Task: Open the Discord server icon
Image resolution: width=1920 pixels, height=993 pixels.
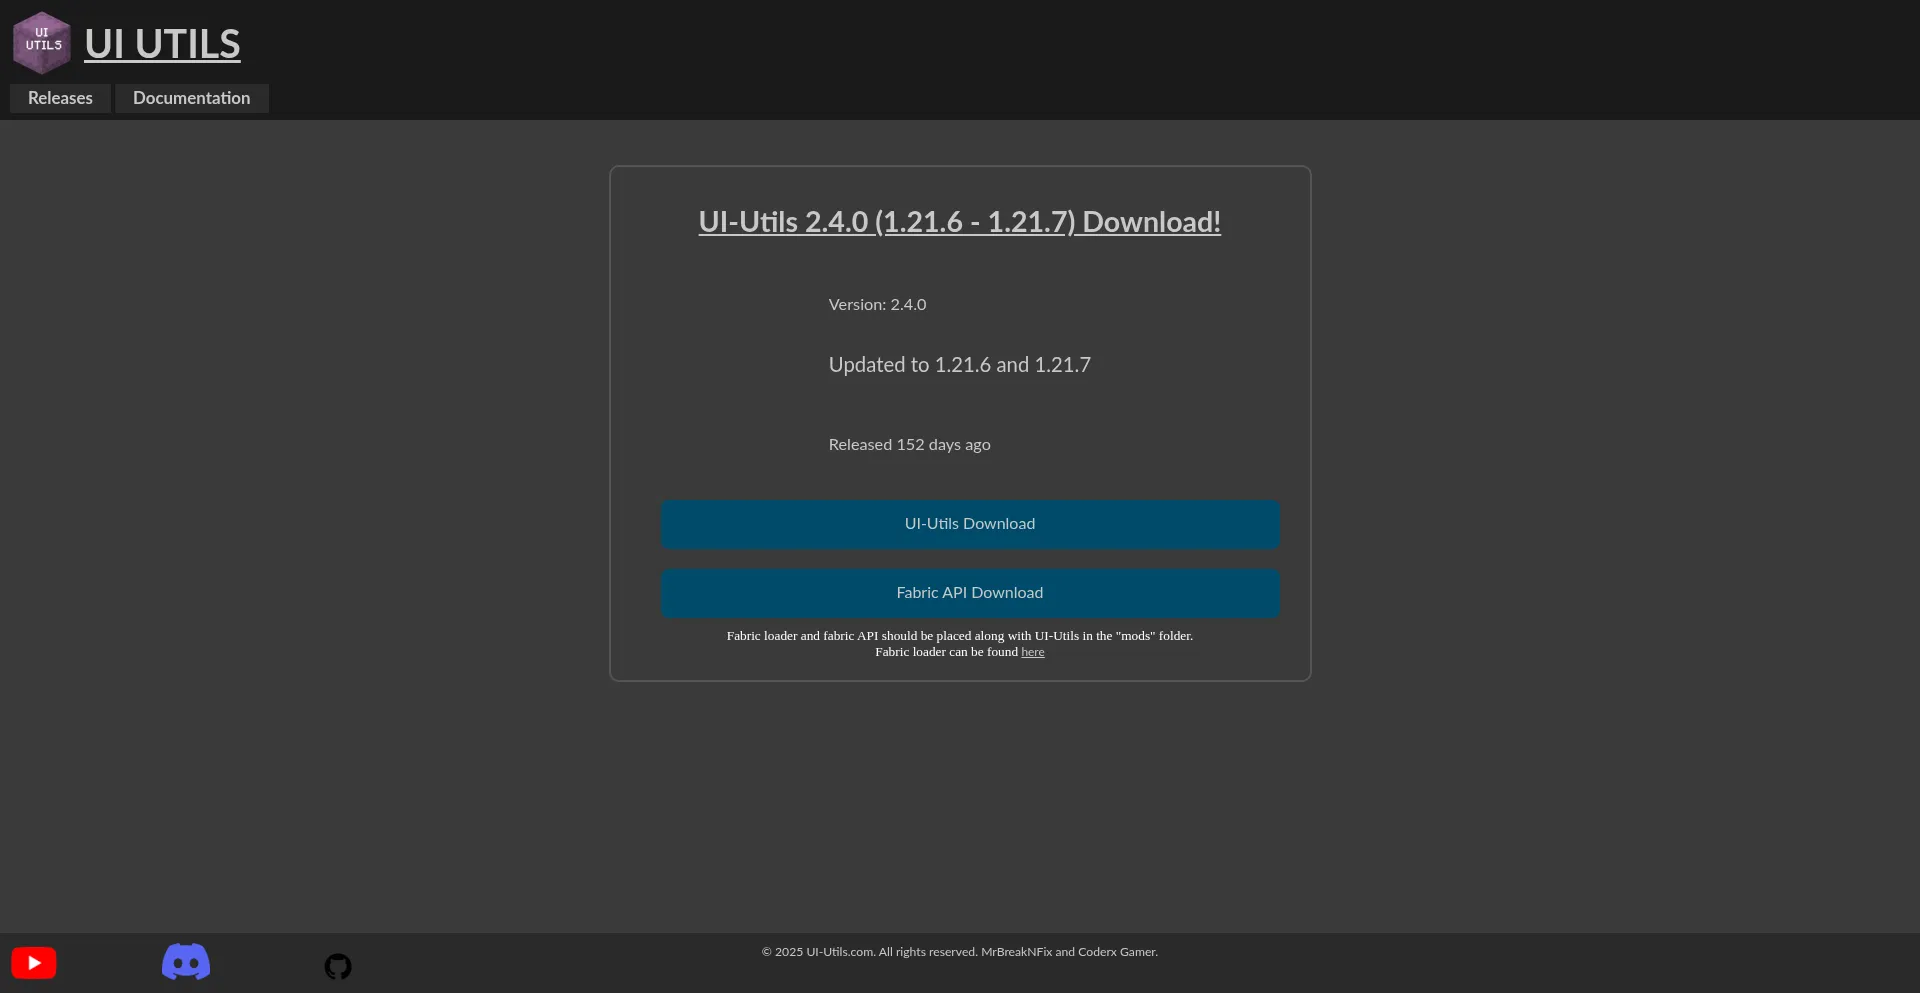Action: (185, 962)
